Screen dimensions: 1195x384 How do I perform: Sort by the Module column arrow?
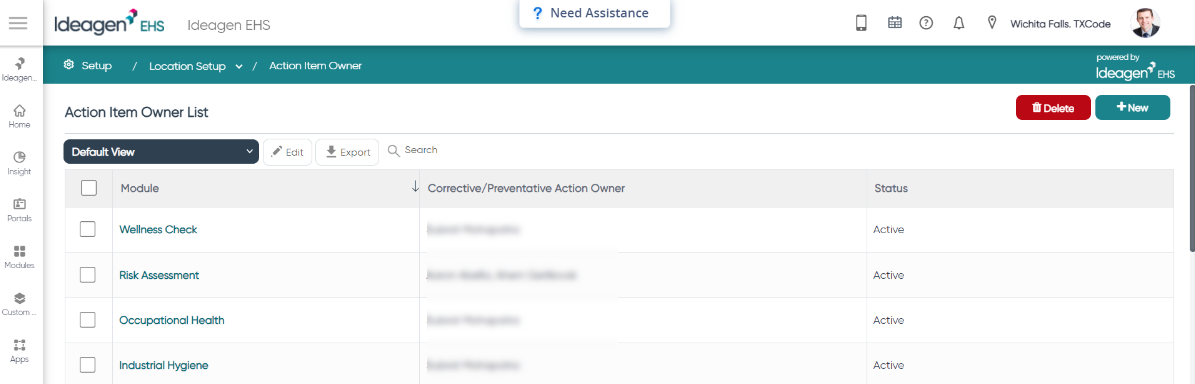(415, 187)
